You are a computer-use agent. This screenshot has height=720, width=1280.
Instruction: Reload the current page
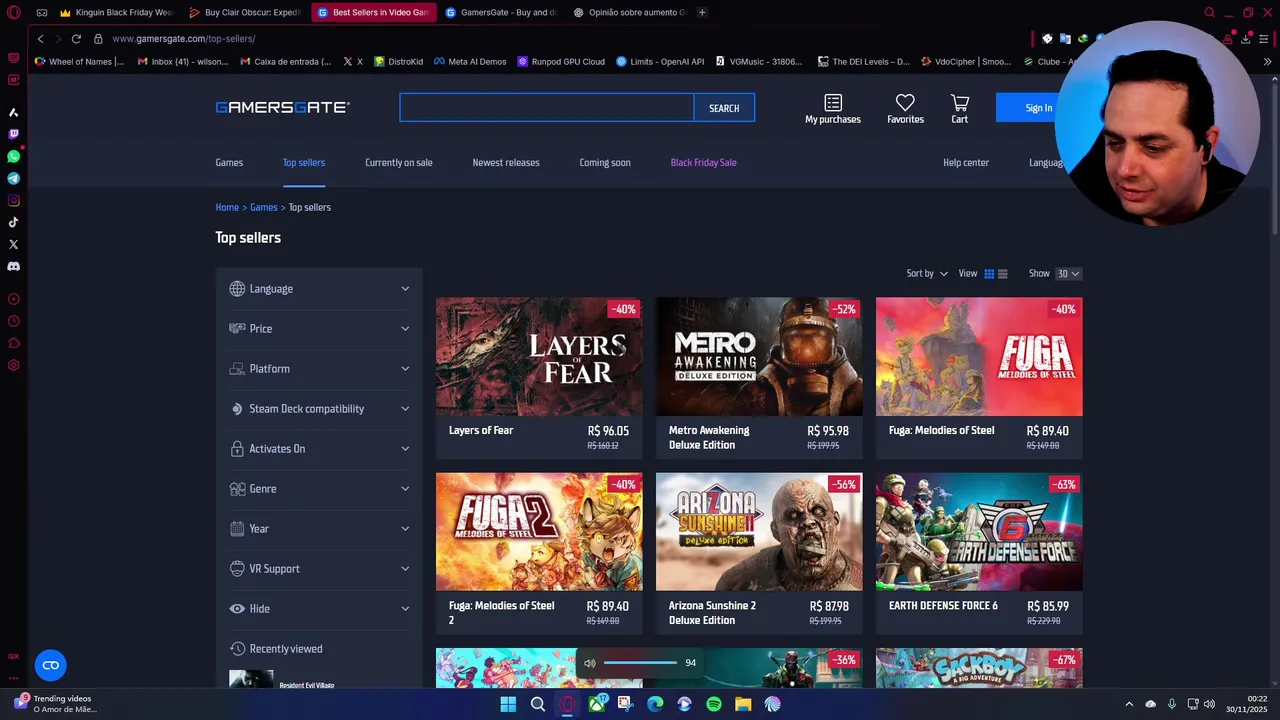(76, 38)
